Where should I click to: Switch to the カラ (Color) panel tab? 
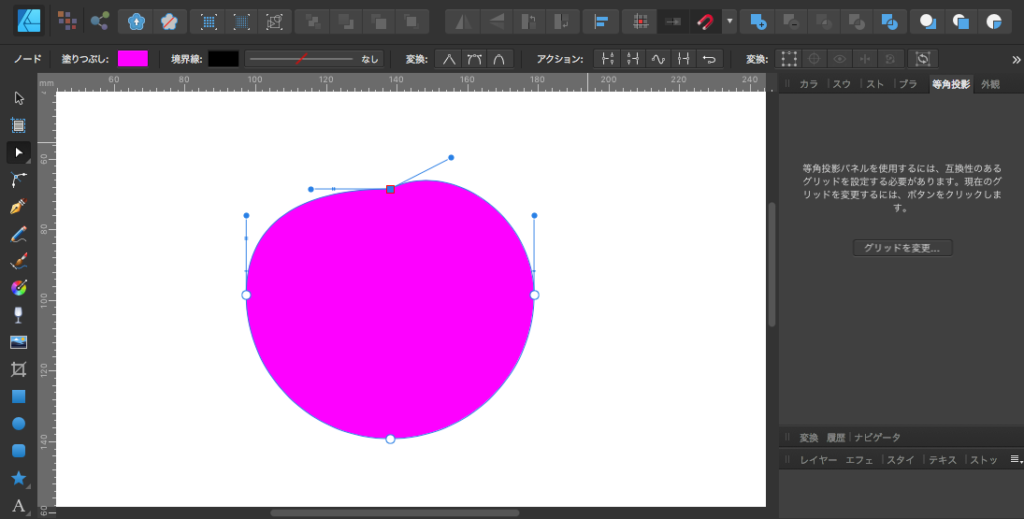click(809, 84)
